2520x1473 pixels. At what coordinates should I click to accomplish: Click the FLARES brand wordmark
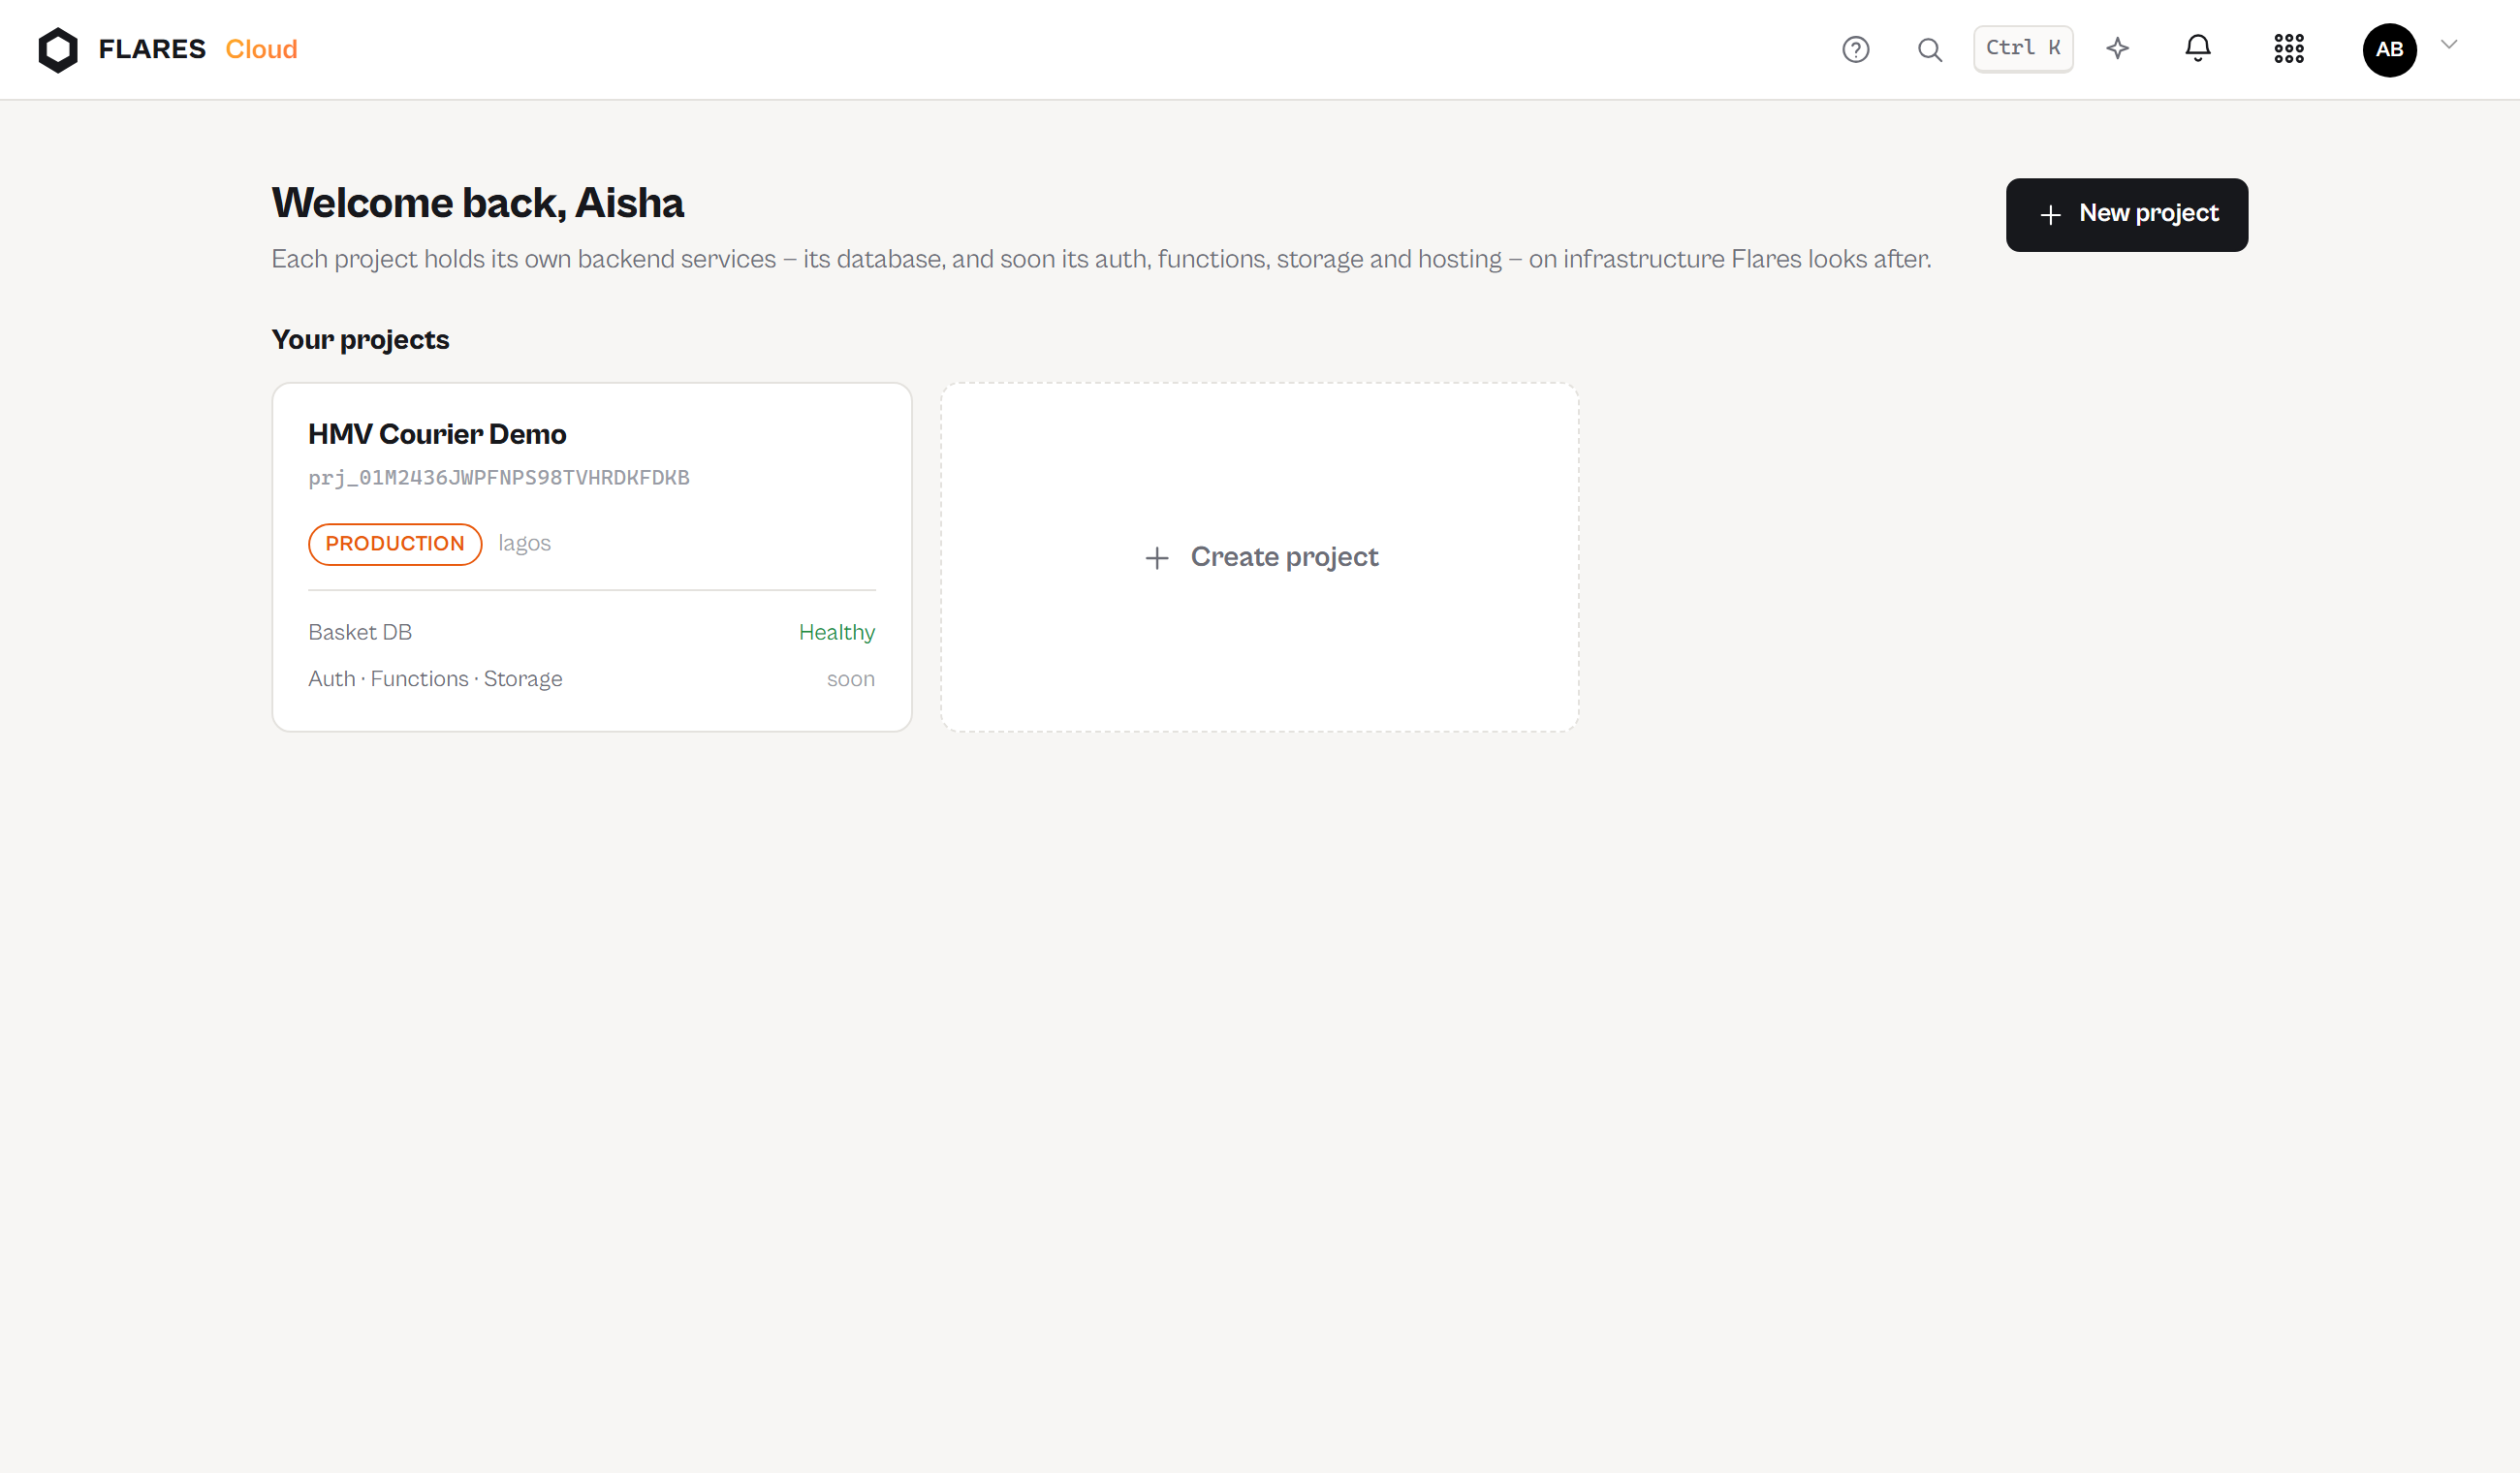click(152, 49)
